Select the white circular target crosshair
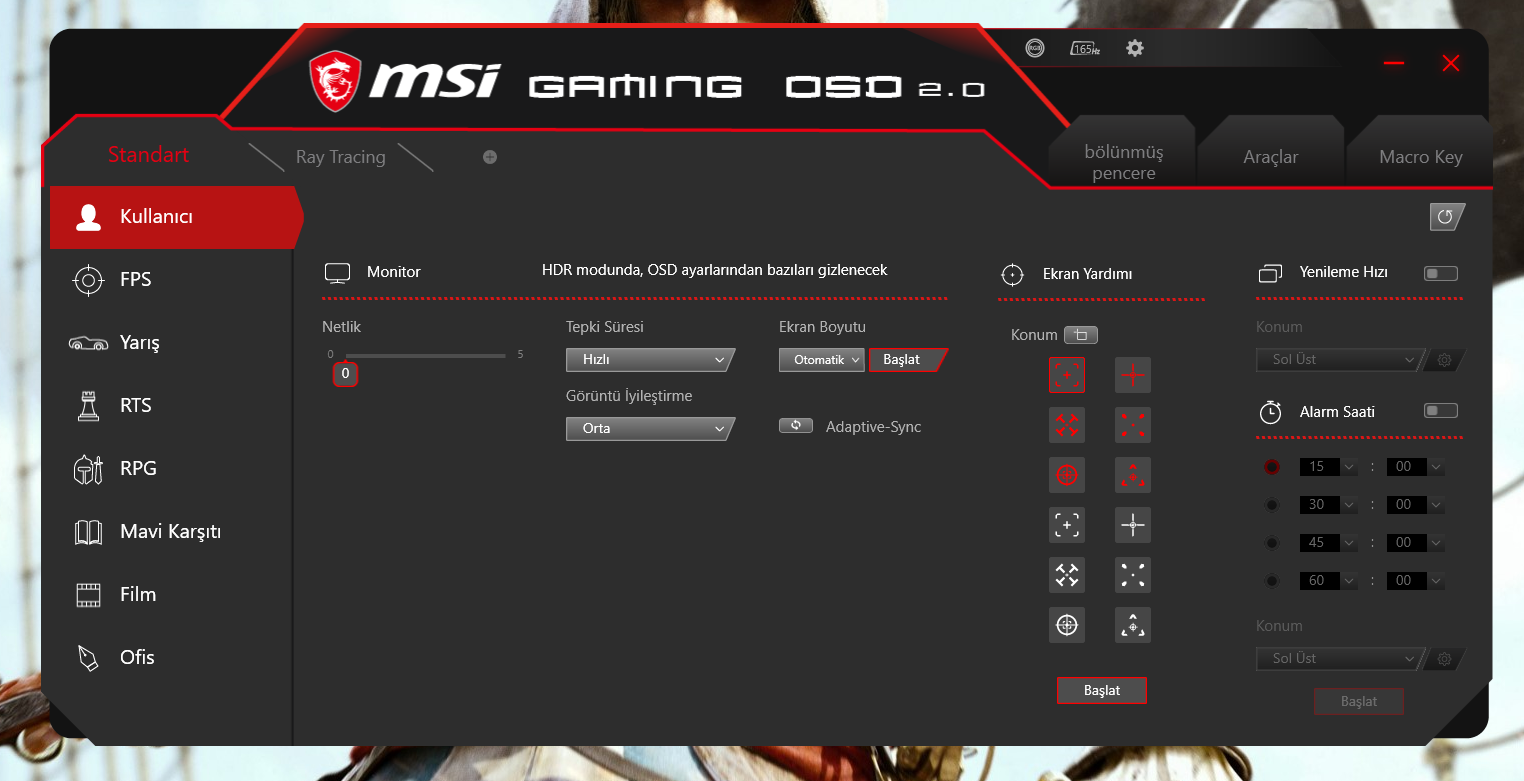The image size is (1524, 781). tap(1067, 625)
